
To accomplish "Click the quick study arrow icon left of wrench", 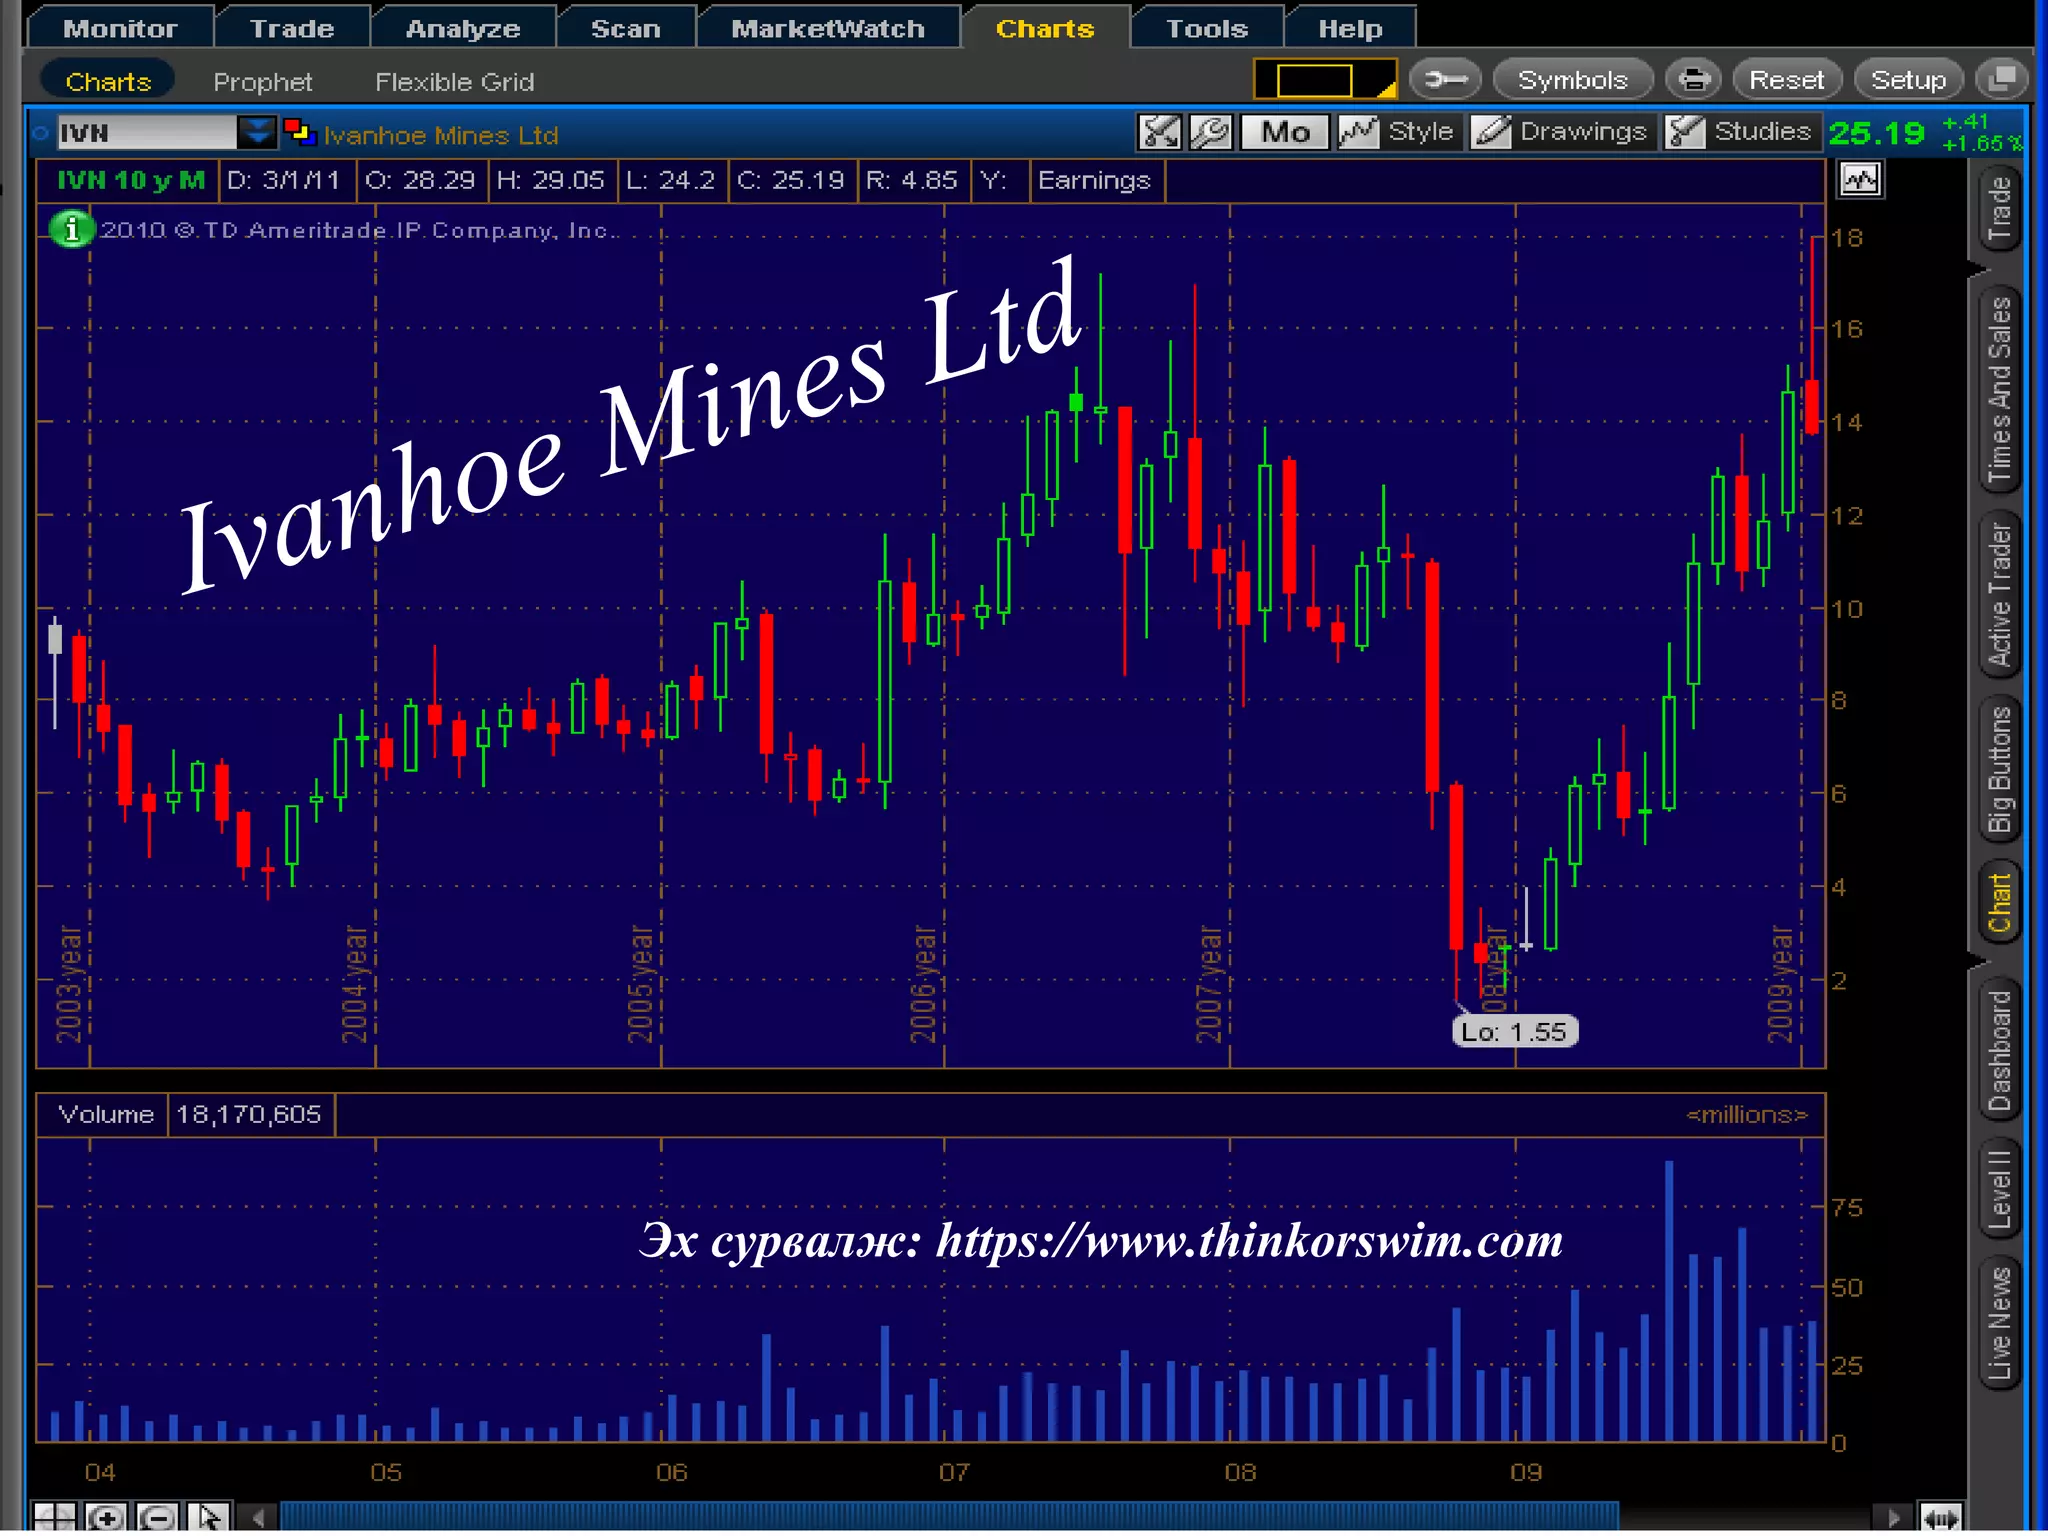I will pos(1160,131).
